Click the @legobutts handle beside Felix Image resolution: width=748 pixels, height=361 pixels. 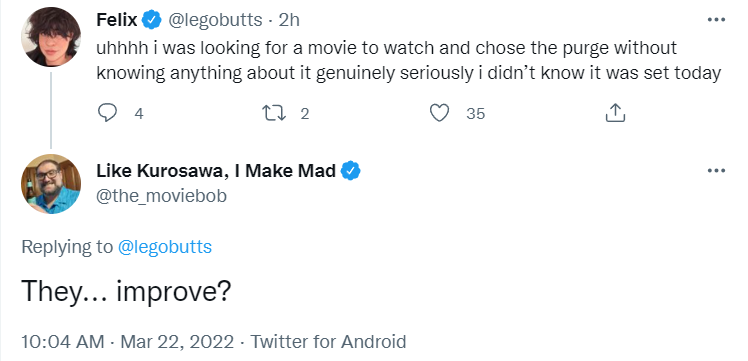213,20
